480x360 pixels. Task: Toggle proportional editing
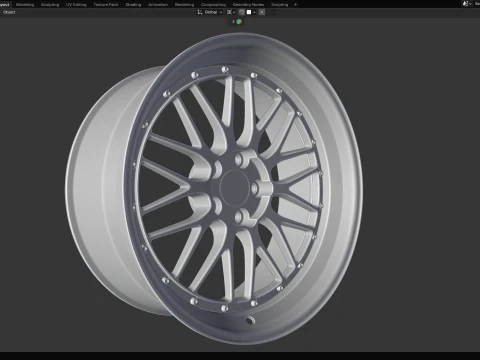coord(262,12)
